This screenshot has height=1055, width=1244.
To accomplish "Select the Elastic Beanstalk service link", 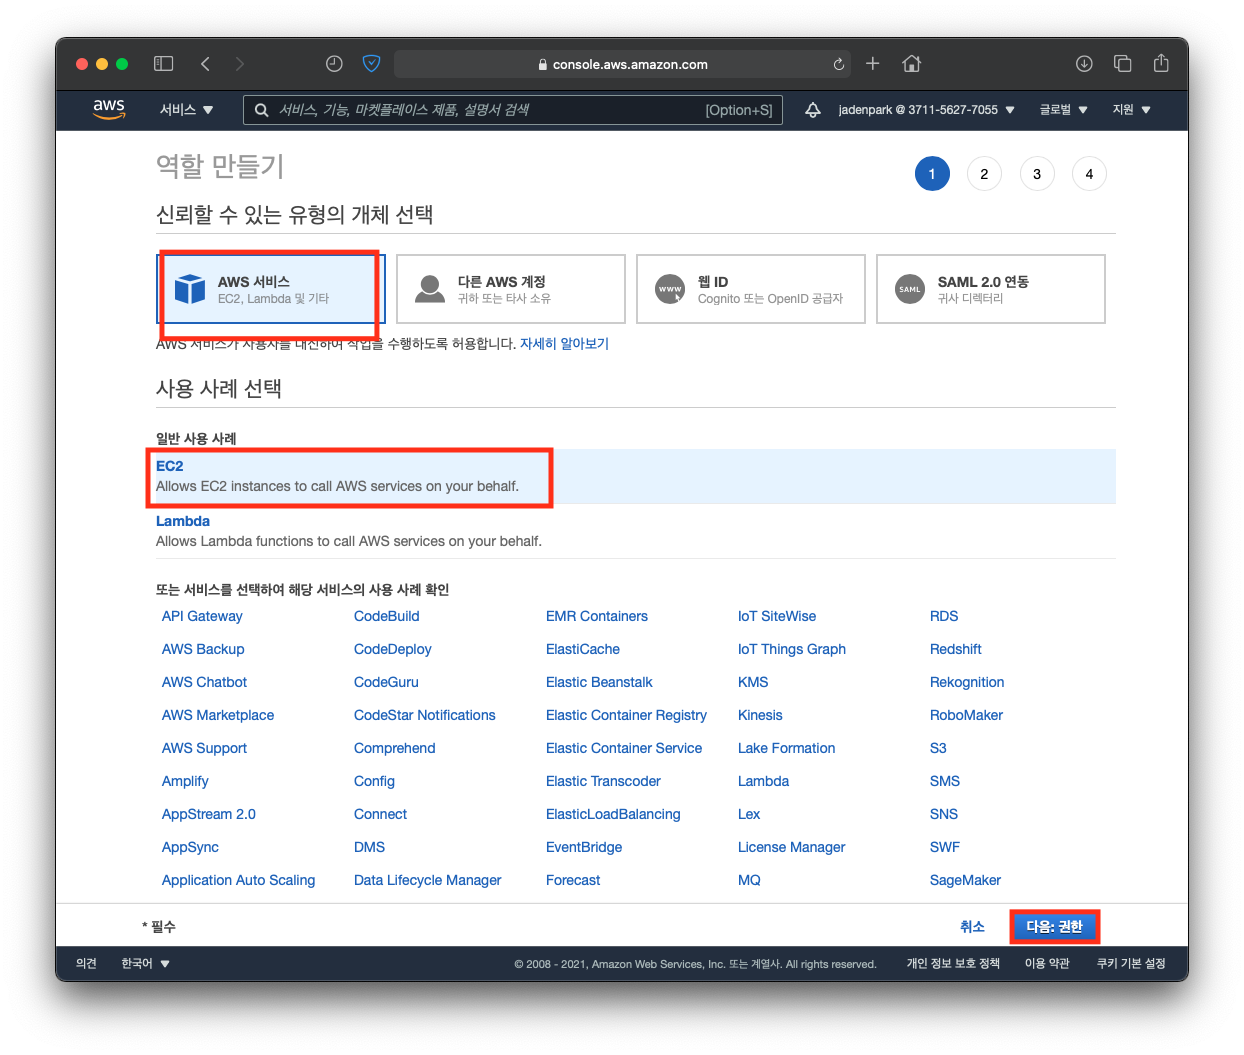I will (599, 682).
